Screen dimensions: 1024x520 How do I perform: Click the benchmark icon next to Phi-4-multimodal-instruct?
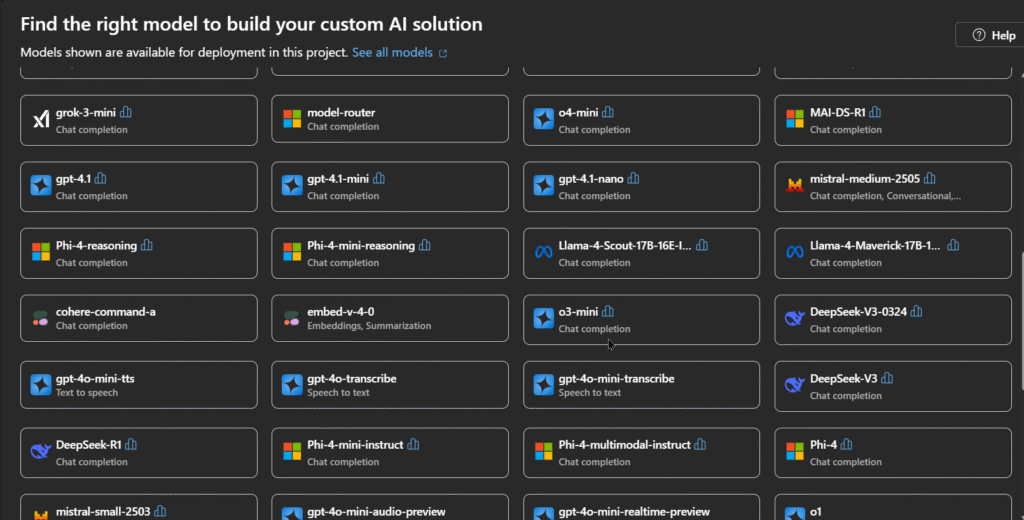[701, 445]
